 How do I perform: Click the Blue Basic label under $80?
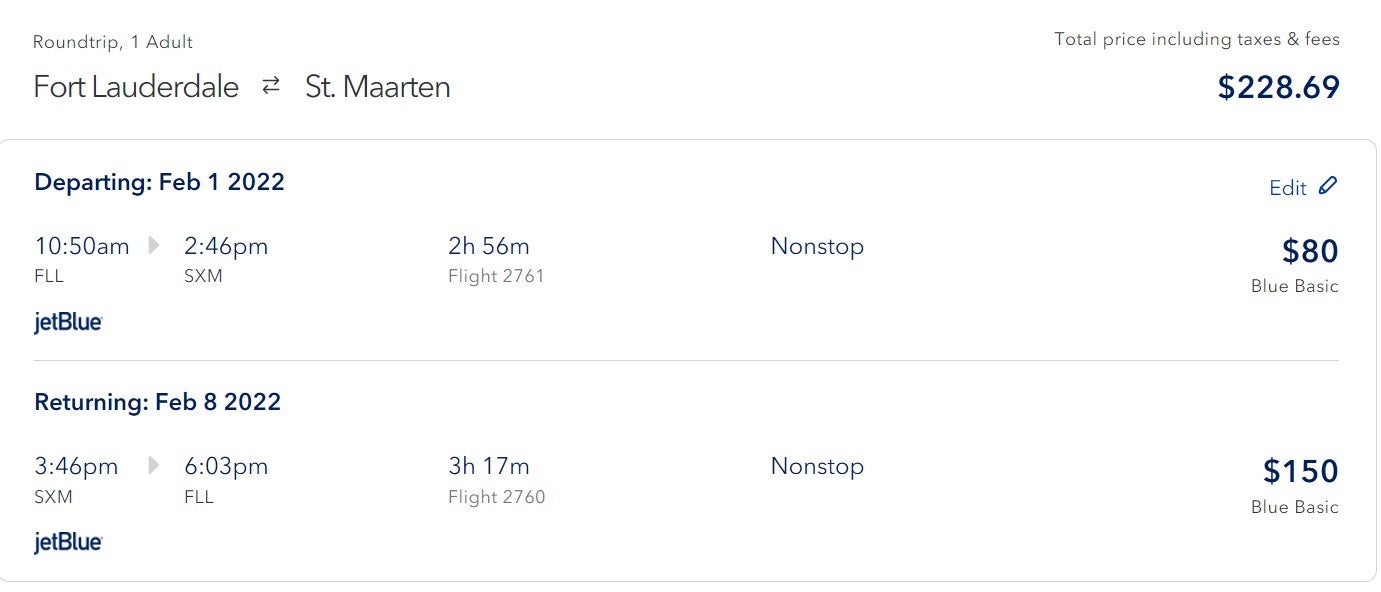1294,286
